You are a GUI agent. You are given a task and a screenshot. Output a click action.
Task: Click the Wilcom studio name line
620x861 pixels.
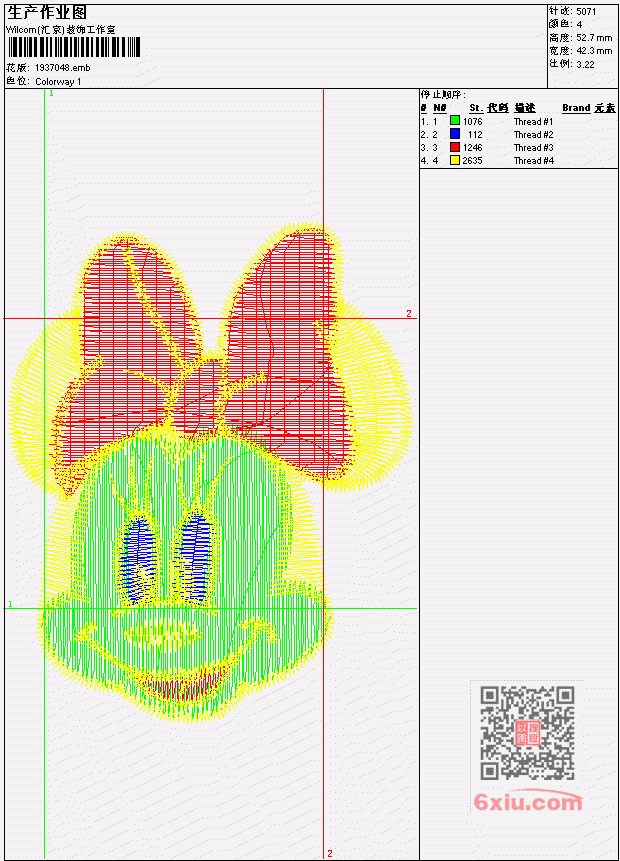(x=61, y=30)
